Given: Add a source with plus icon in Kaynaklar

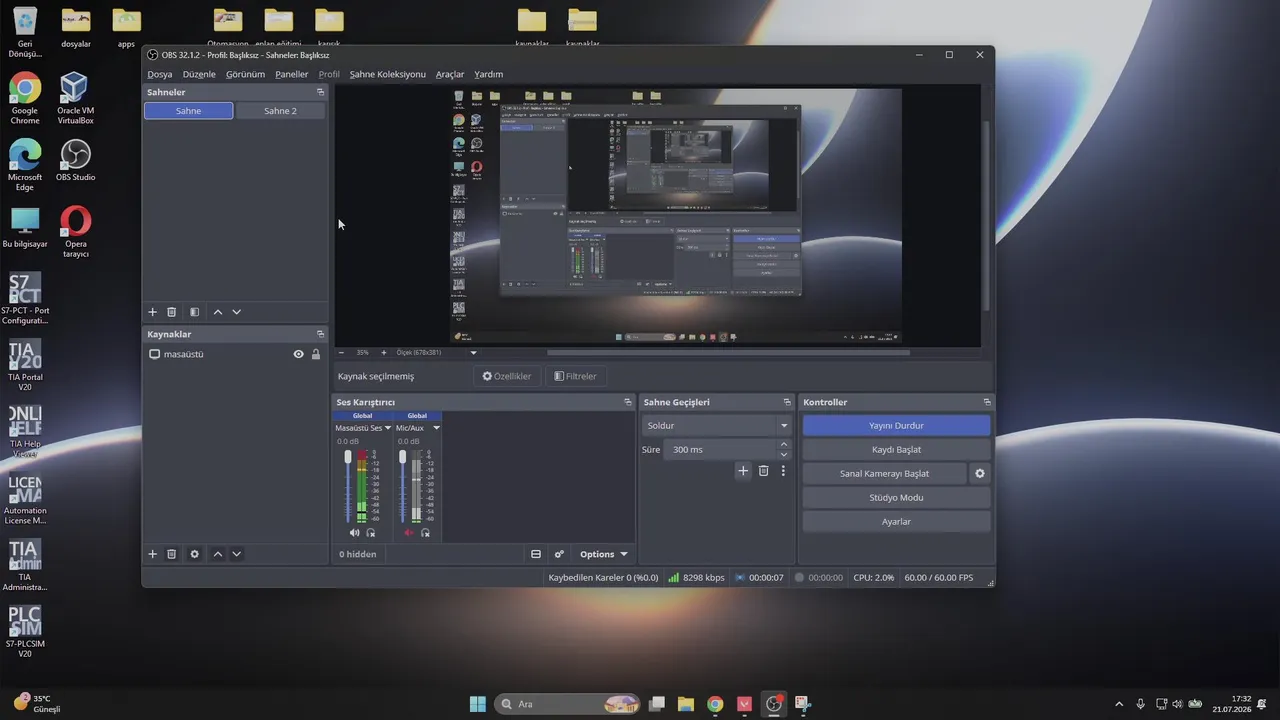Looking at the screenshot, I should point(152,554).
